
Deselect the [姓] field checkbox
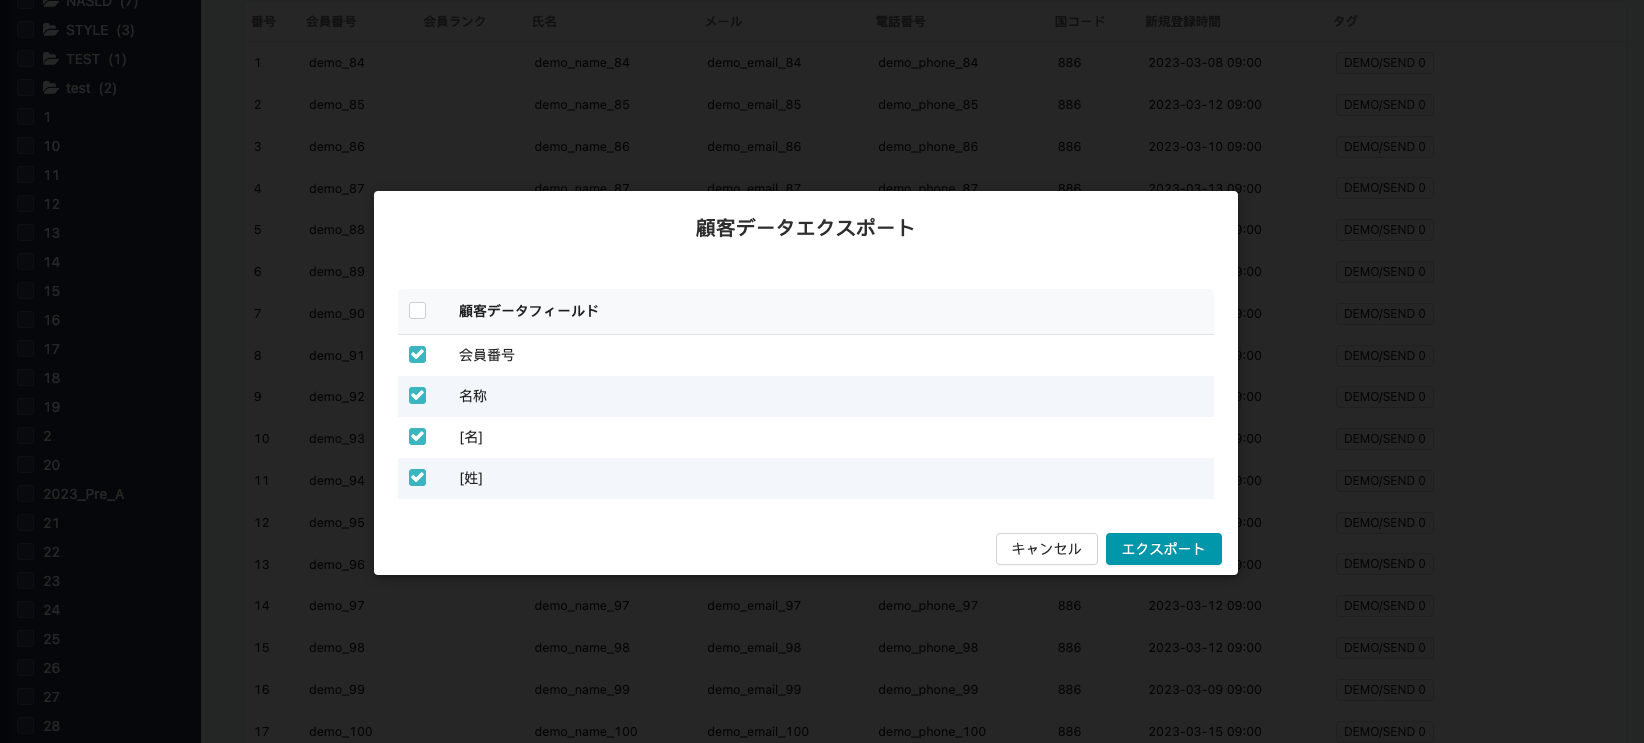(418, 478)
